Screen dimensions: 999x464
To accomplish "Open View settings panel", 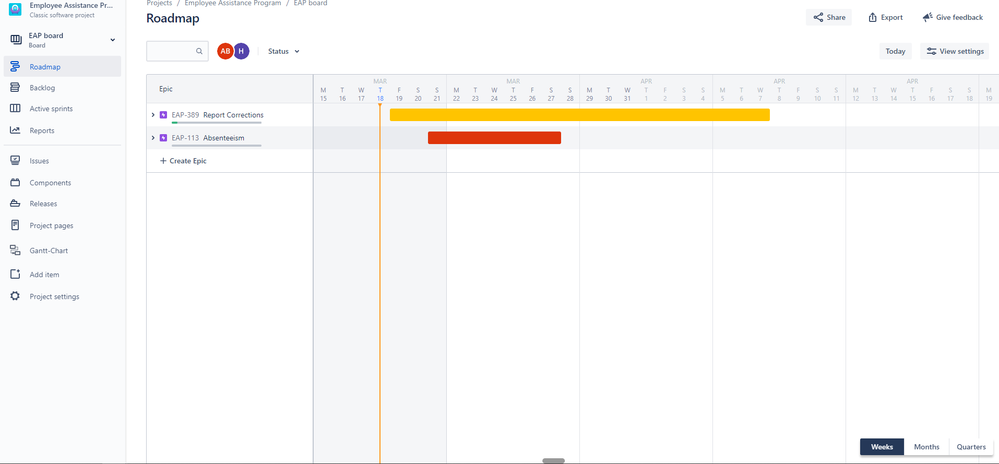I will coord(954,52).
